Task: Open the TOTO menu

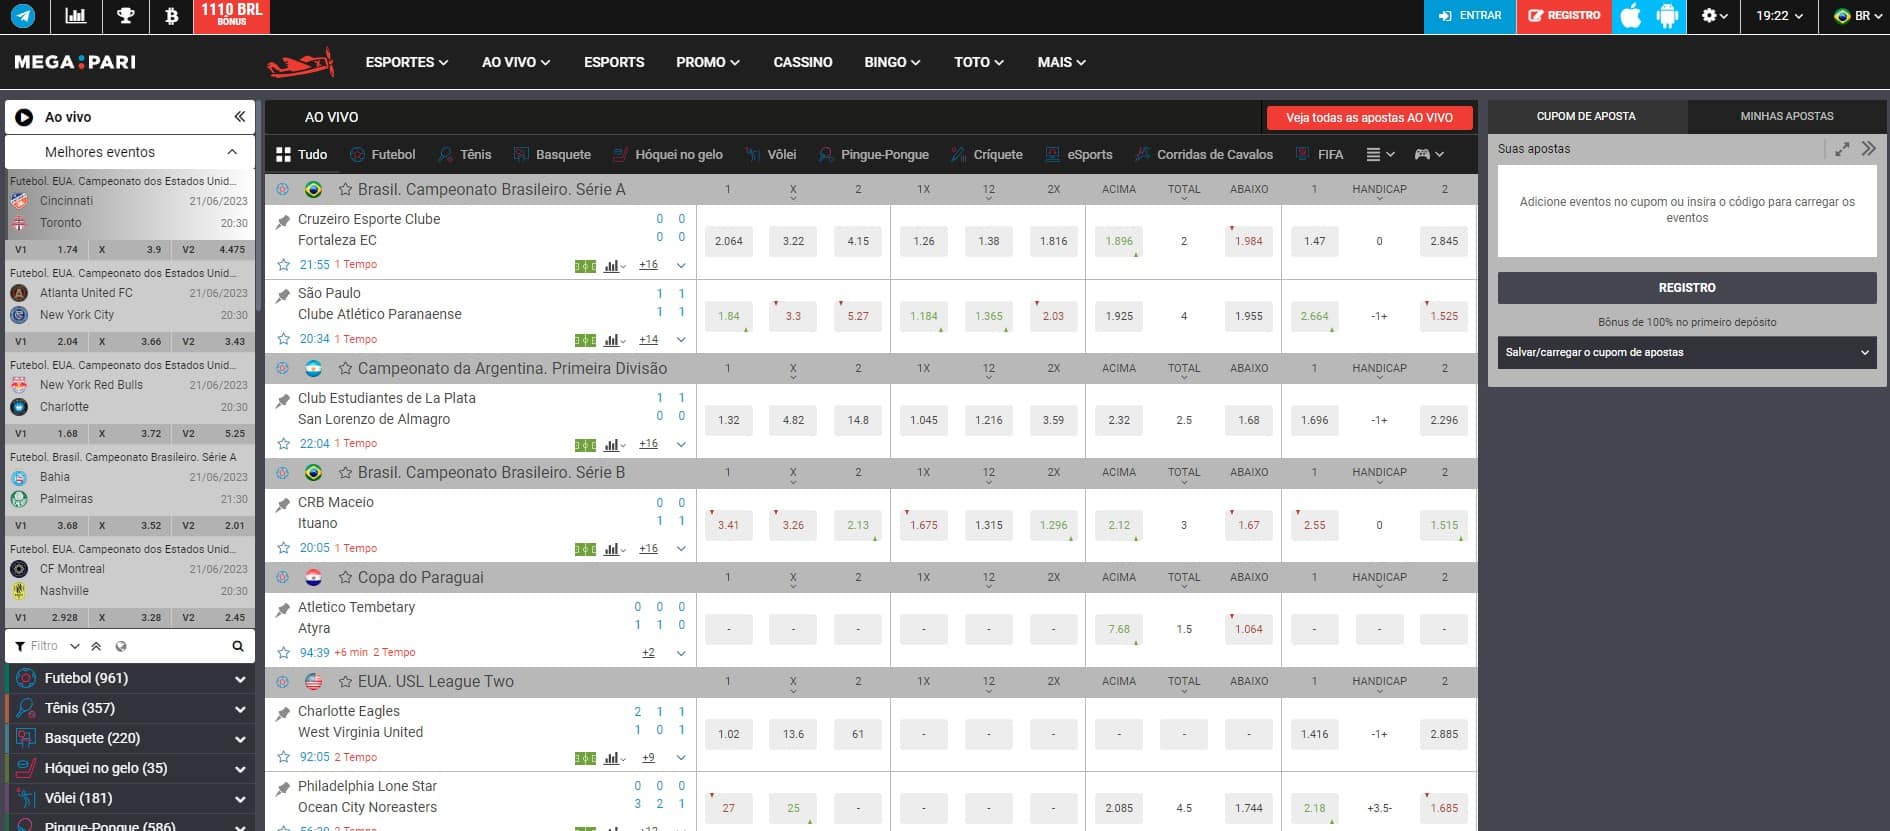Action: pos(978,62)
